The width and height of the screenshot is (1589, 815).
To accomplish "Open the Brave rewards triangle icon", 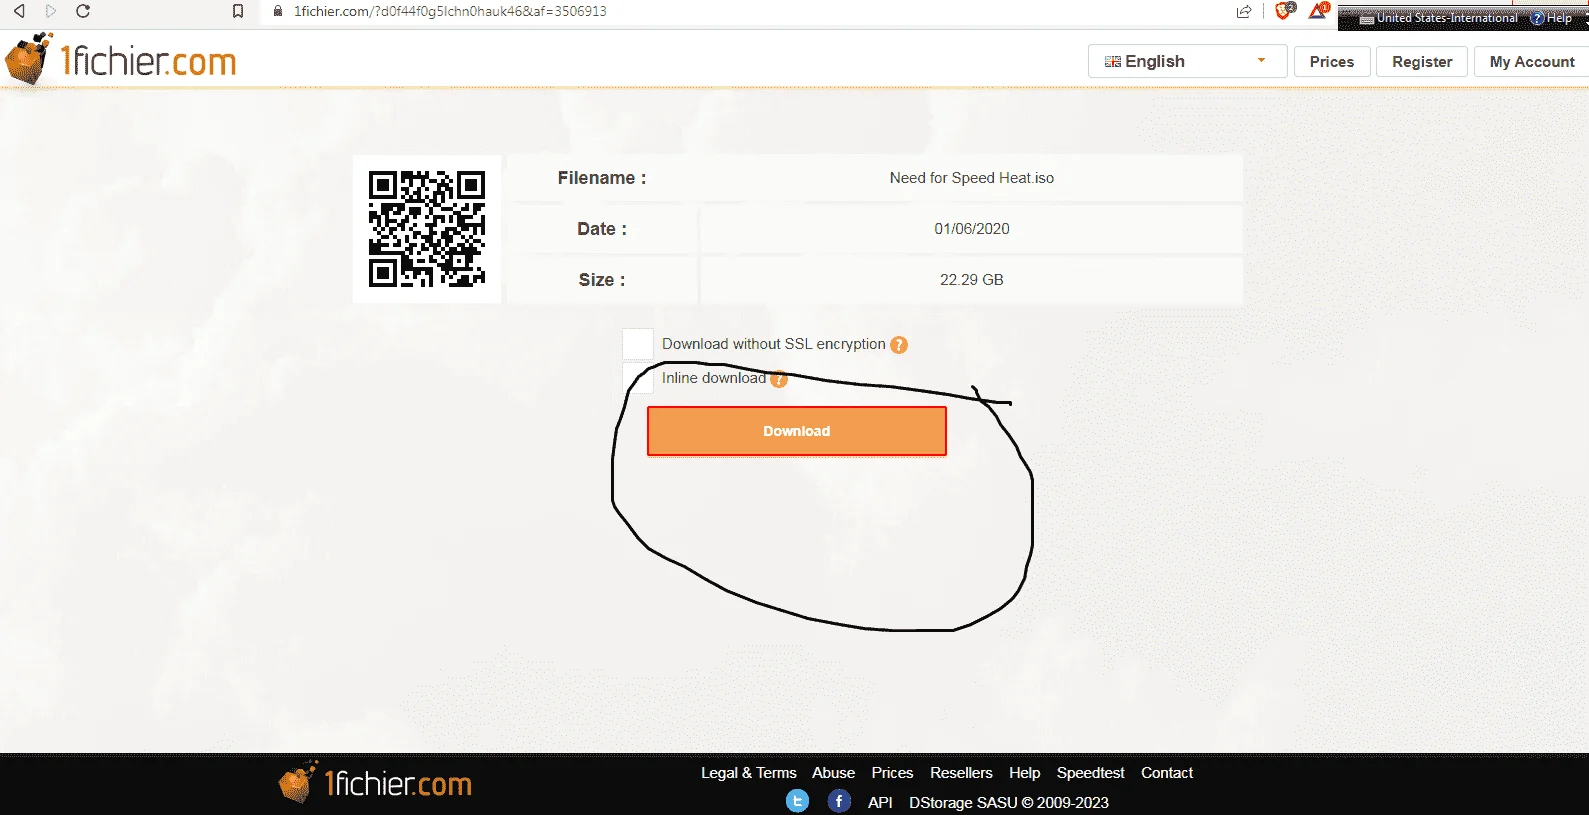I will 1319,11.
